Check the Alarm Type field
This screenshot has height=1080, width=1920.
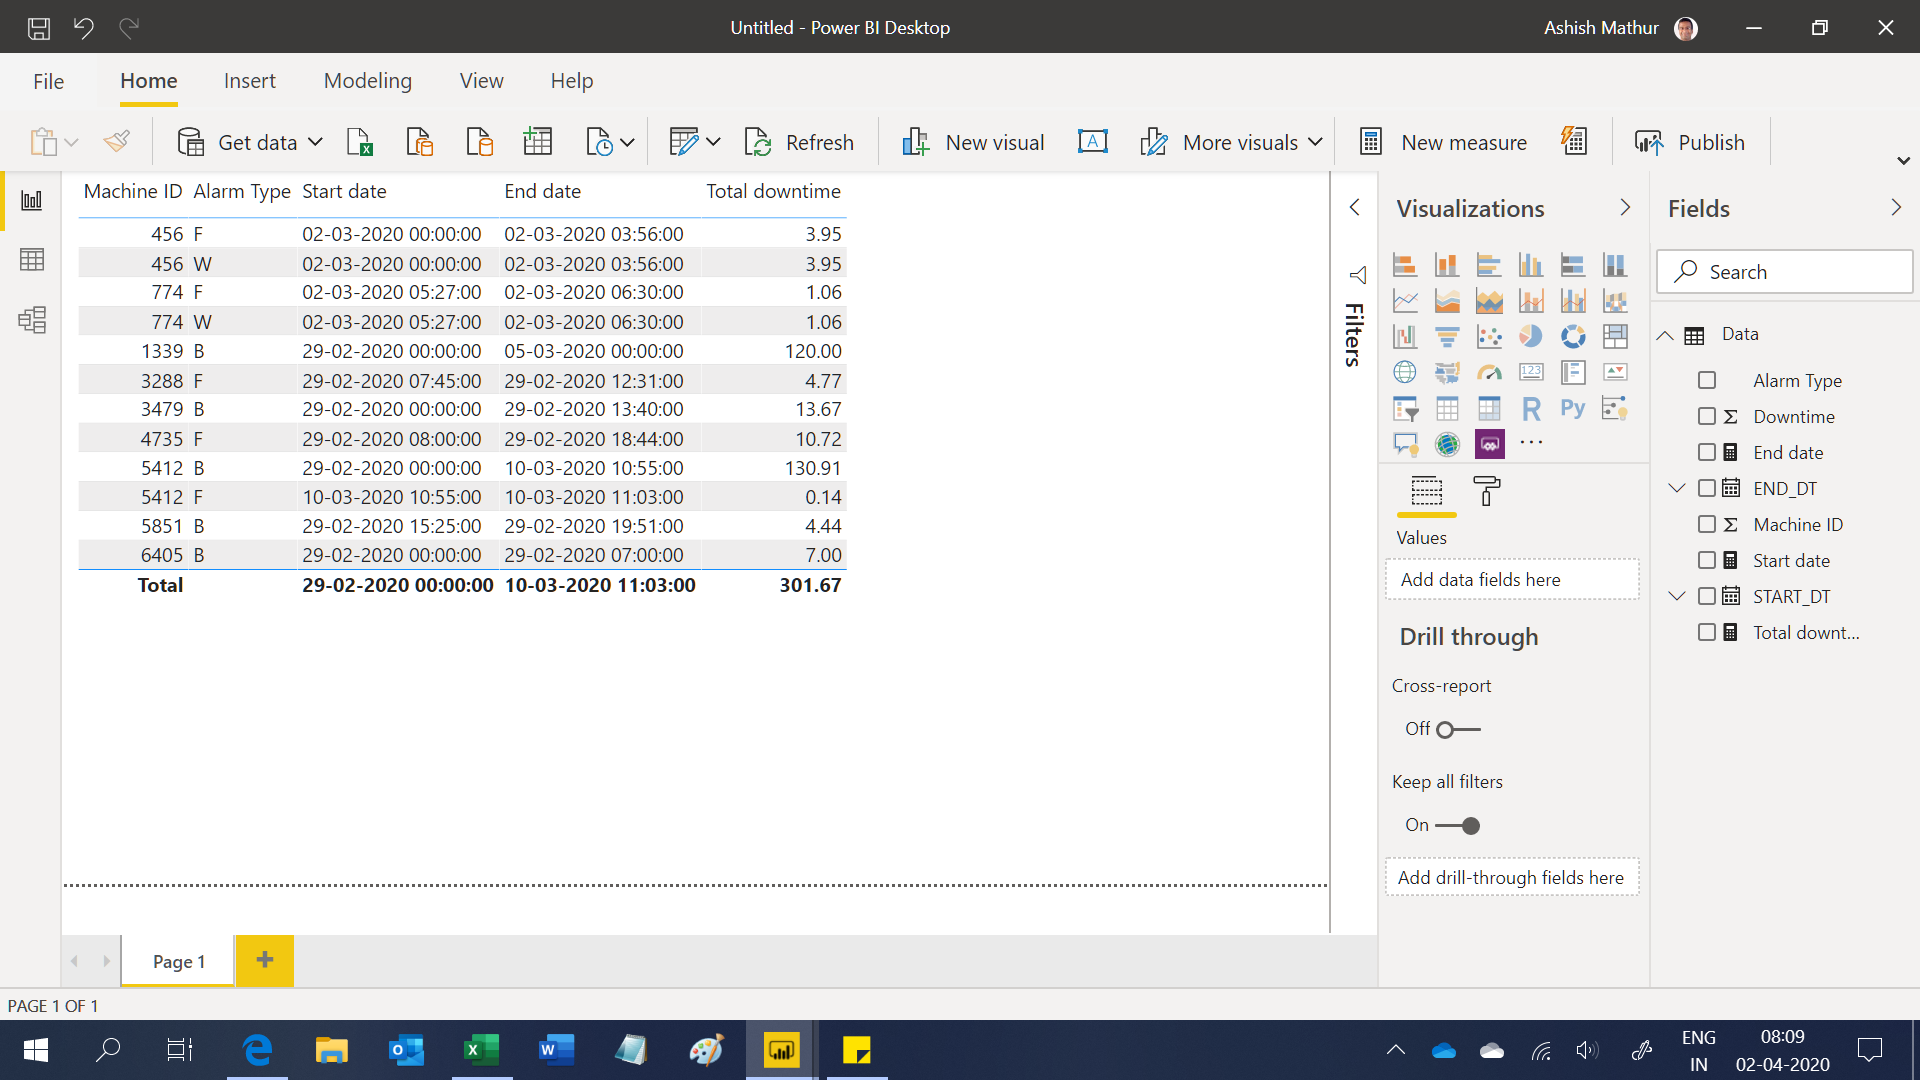[1707, 381]
